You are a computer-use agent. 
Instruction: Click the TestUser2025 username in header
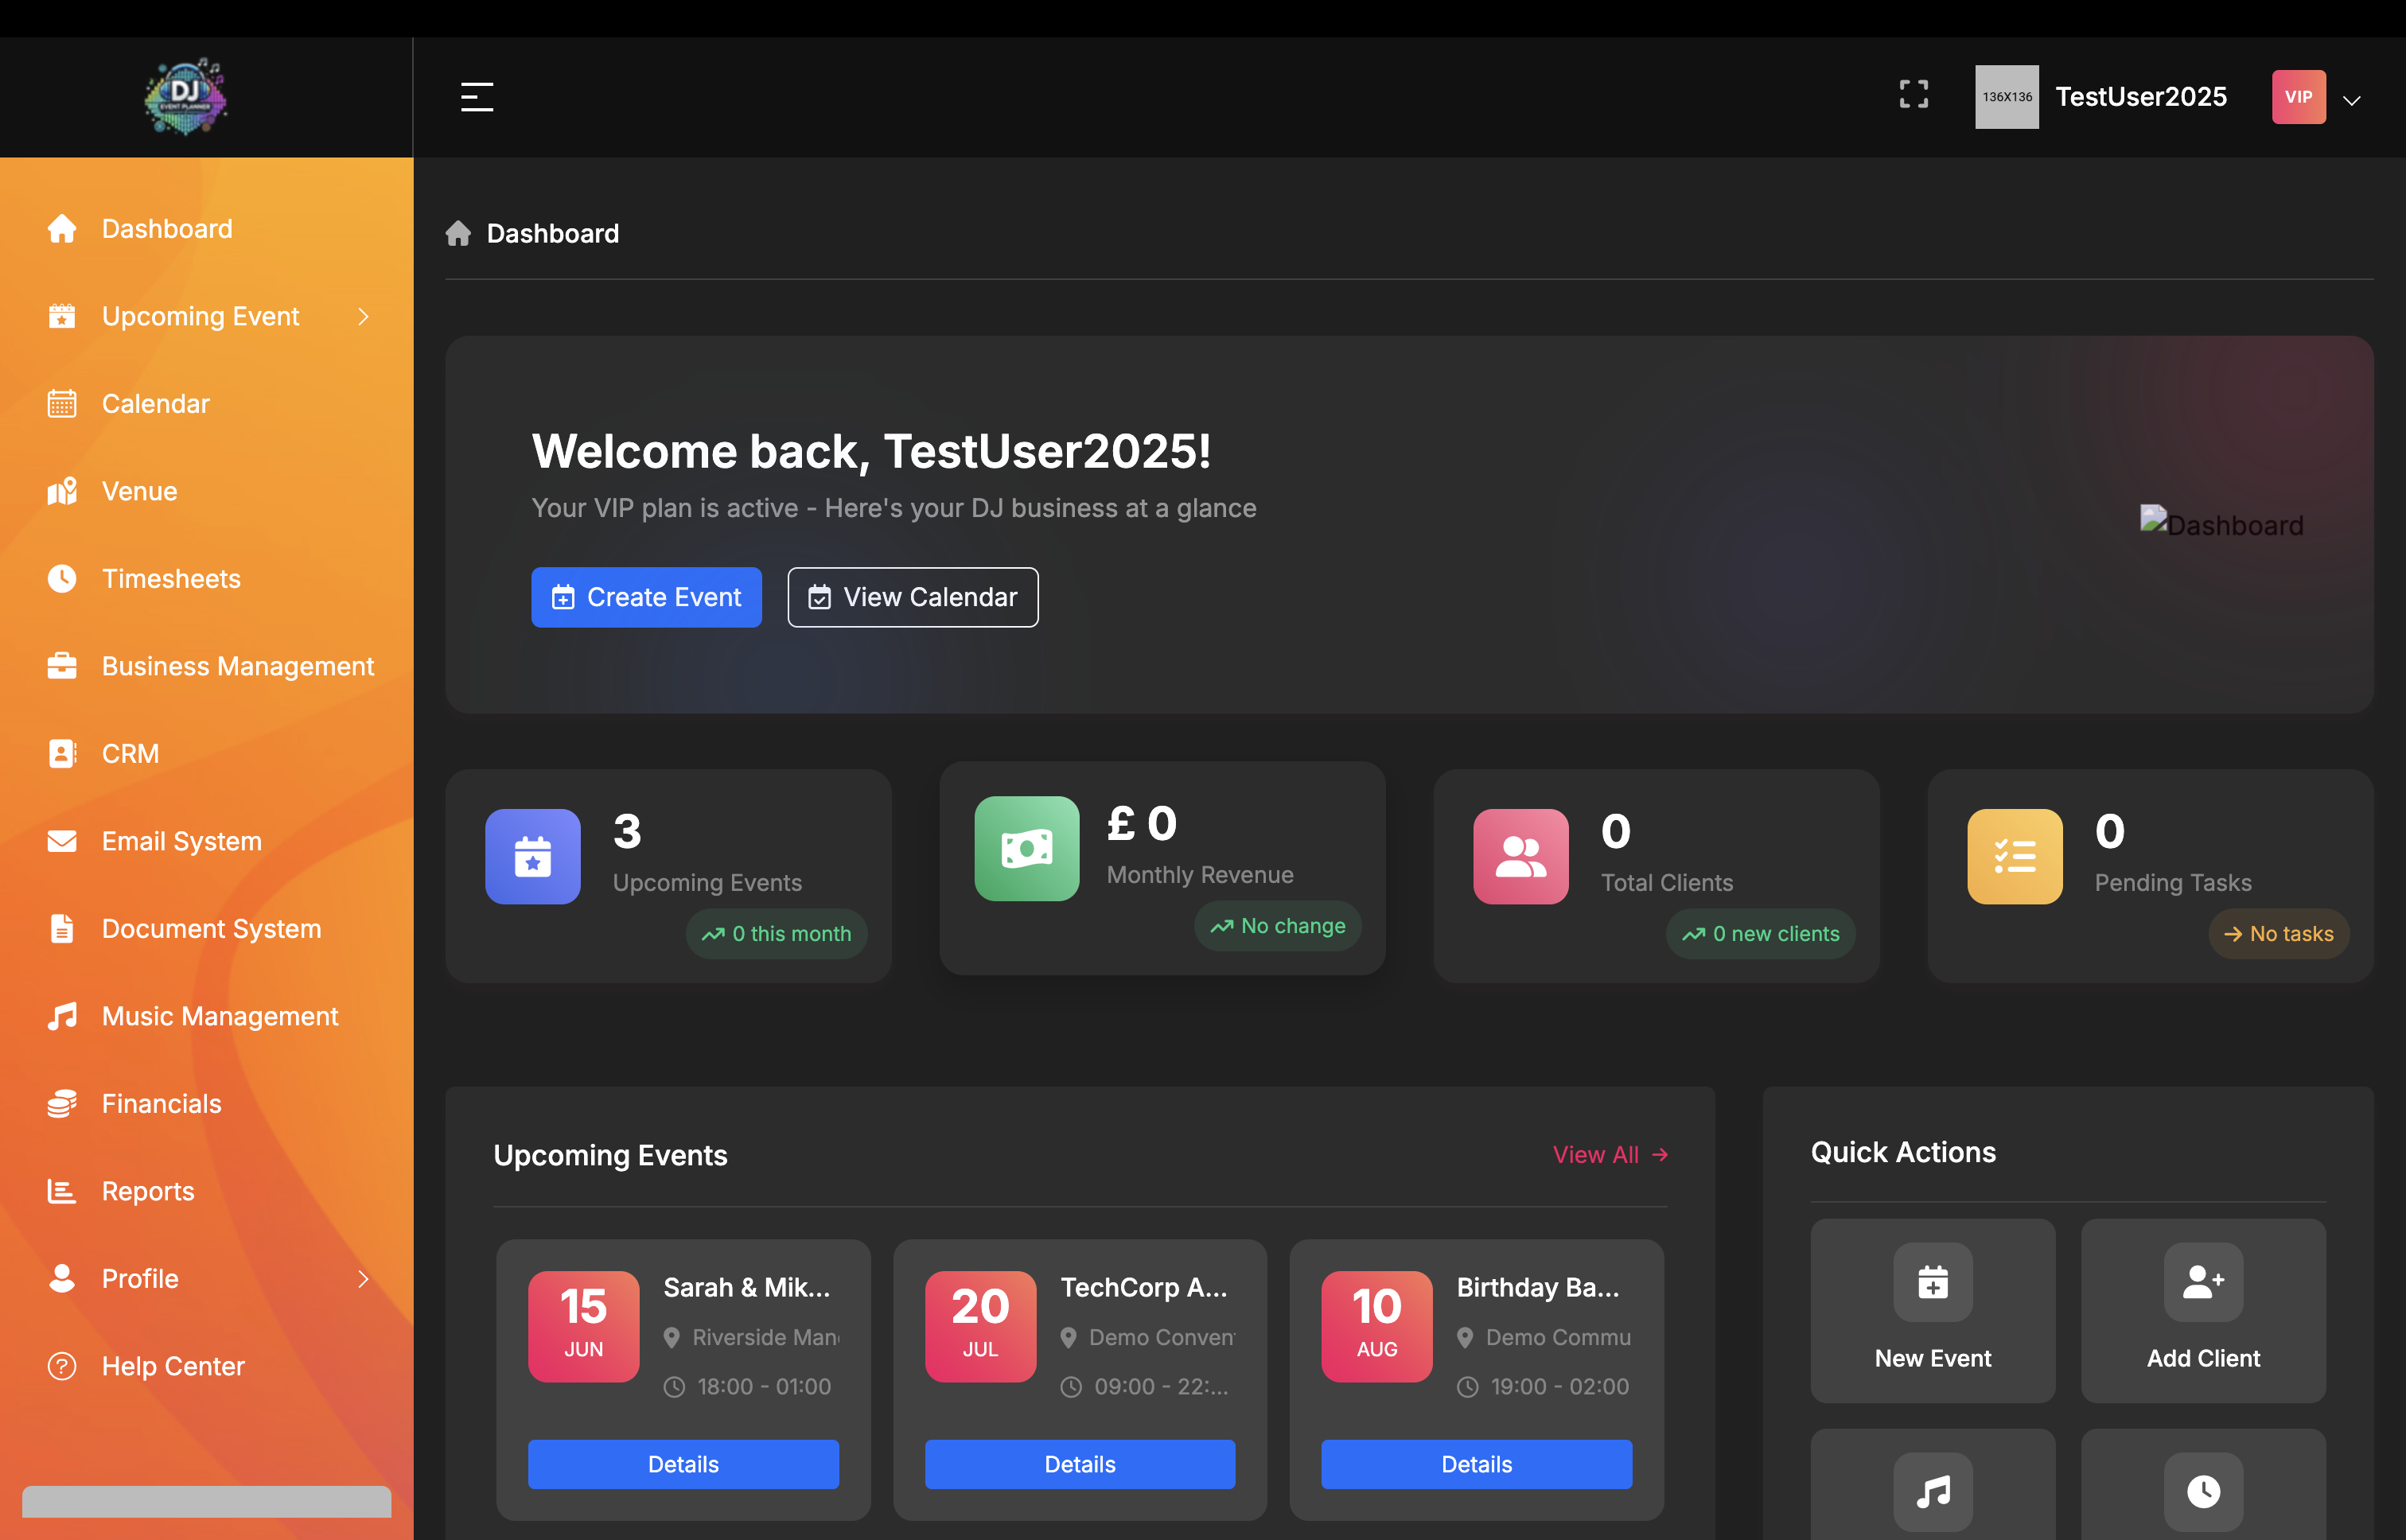point(2141,97)
